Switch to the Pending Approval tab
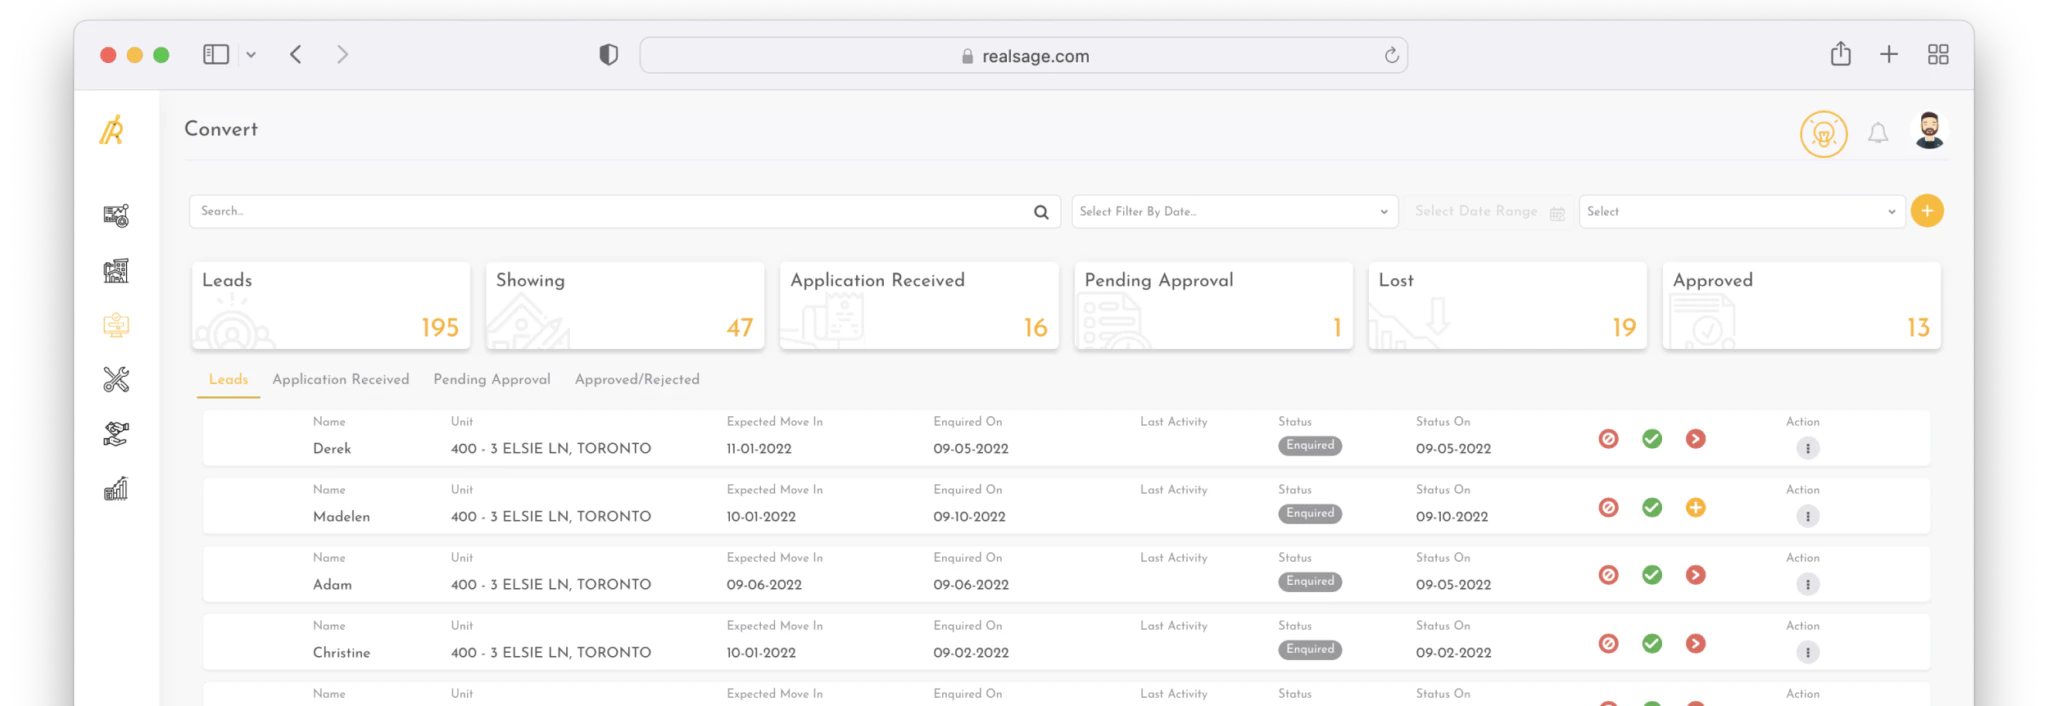 coord(492,379)
